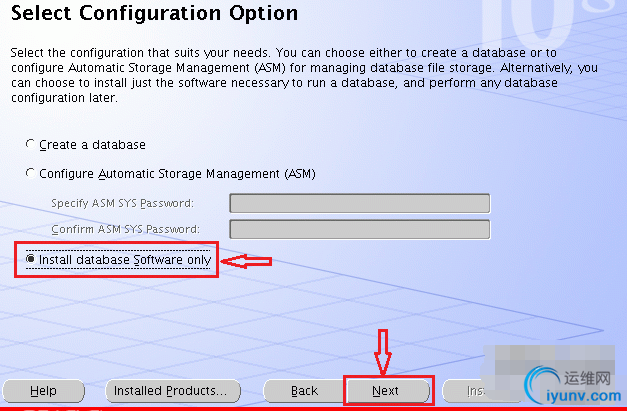
Task: Click Next to continue installation
Action: coord(388,391)
